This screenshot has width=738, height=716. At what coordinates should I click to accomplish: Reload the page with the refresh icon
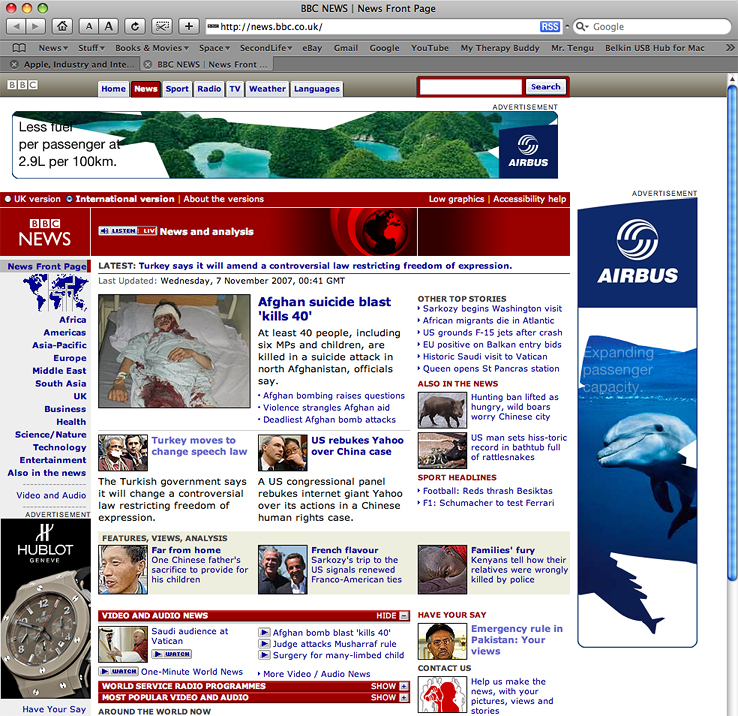[x=135, y=26]
